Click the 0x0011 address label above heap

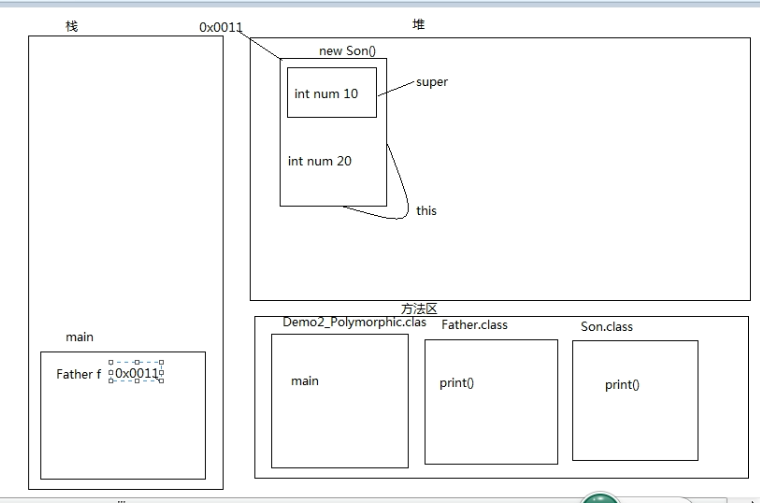click(x=221, y=27)
